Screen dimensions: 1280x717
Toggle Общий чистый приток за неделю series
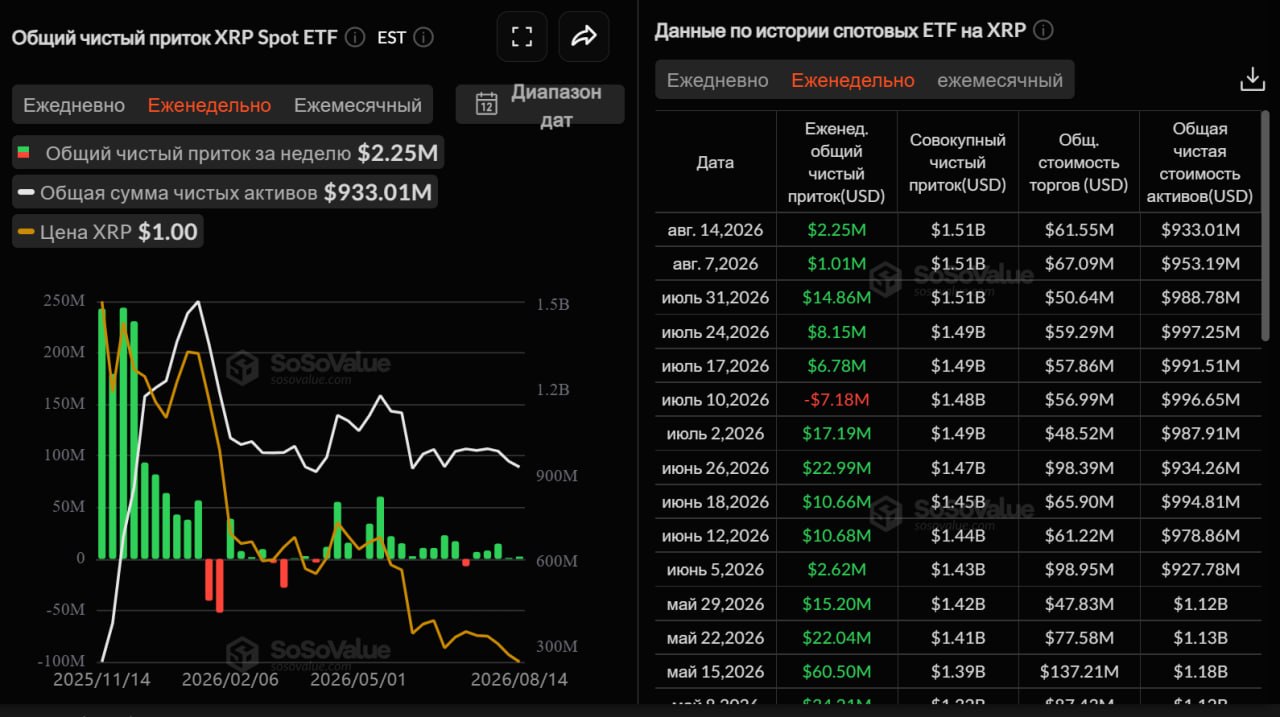pos(229,153)
